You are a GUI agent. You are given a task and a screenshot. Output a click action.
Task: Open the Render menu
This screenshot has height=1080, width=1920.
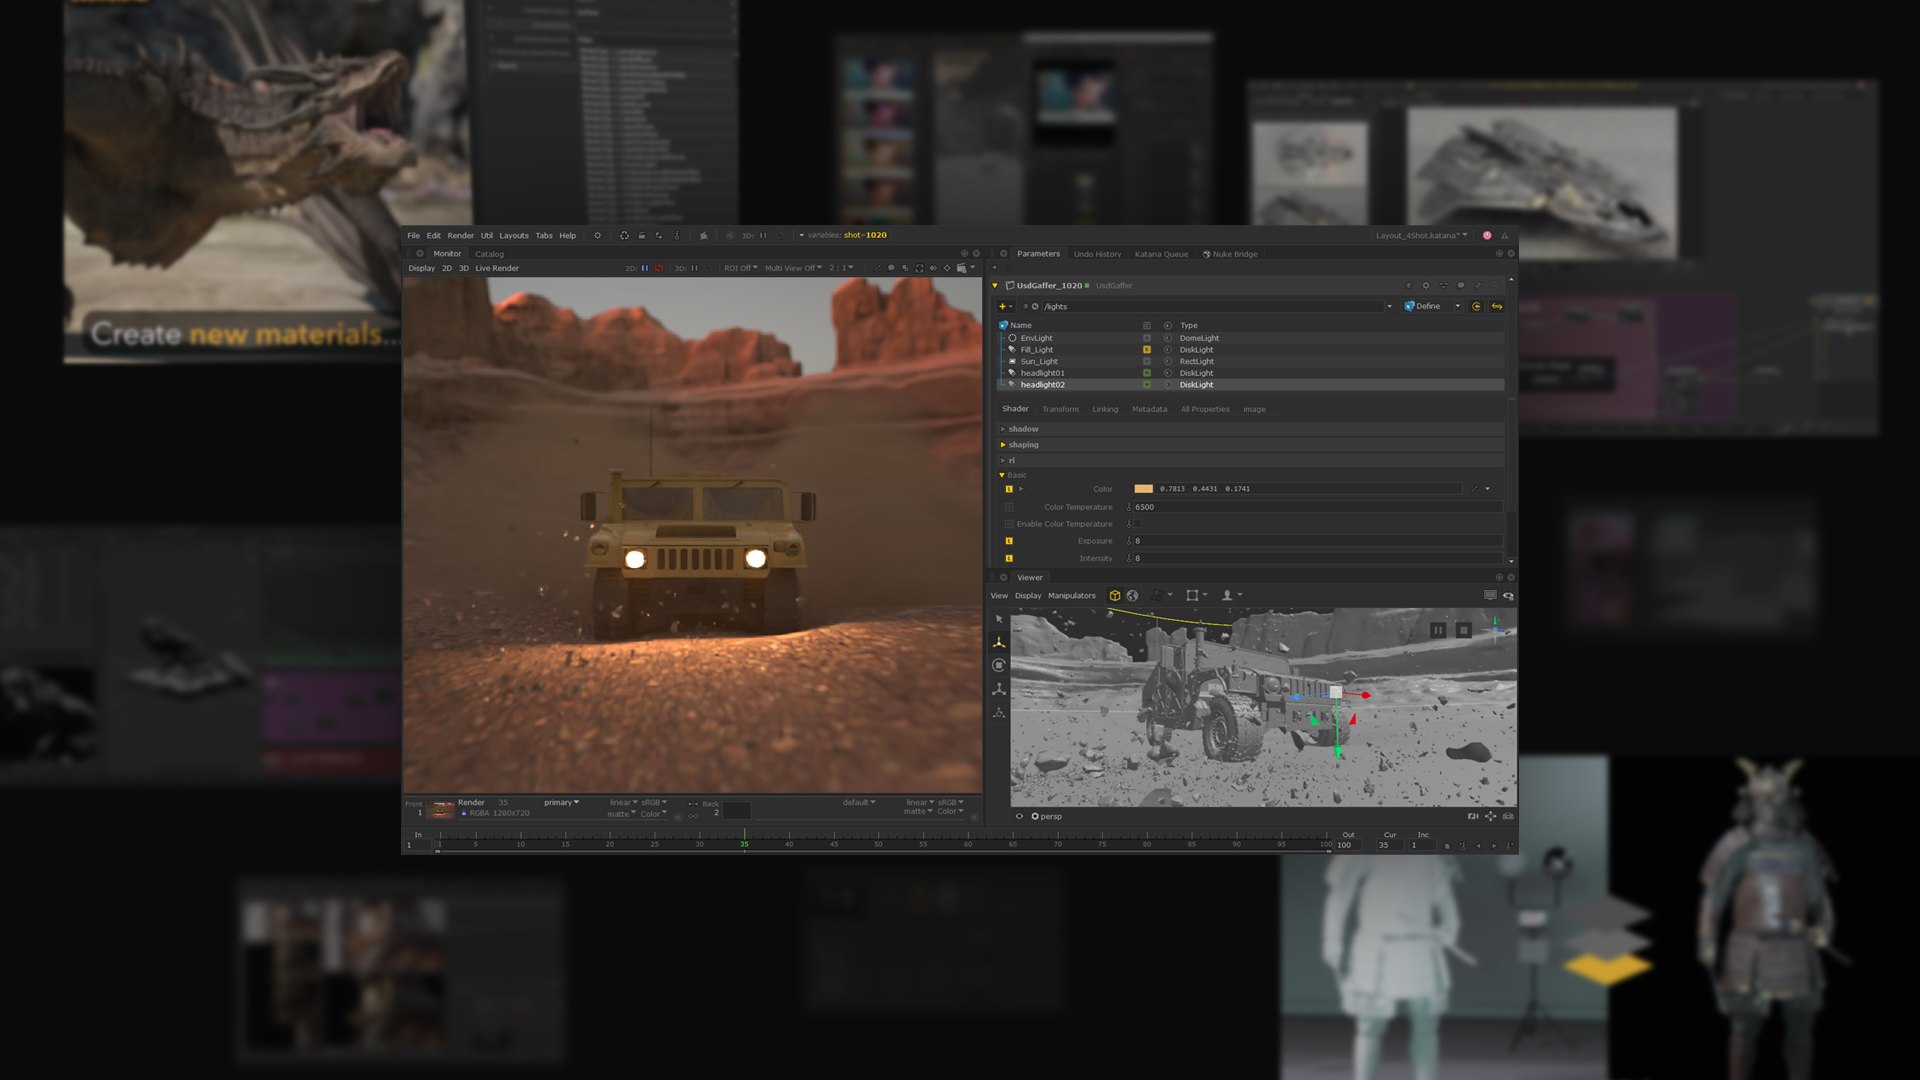(x=460, y=236)
